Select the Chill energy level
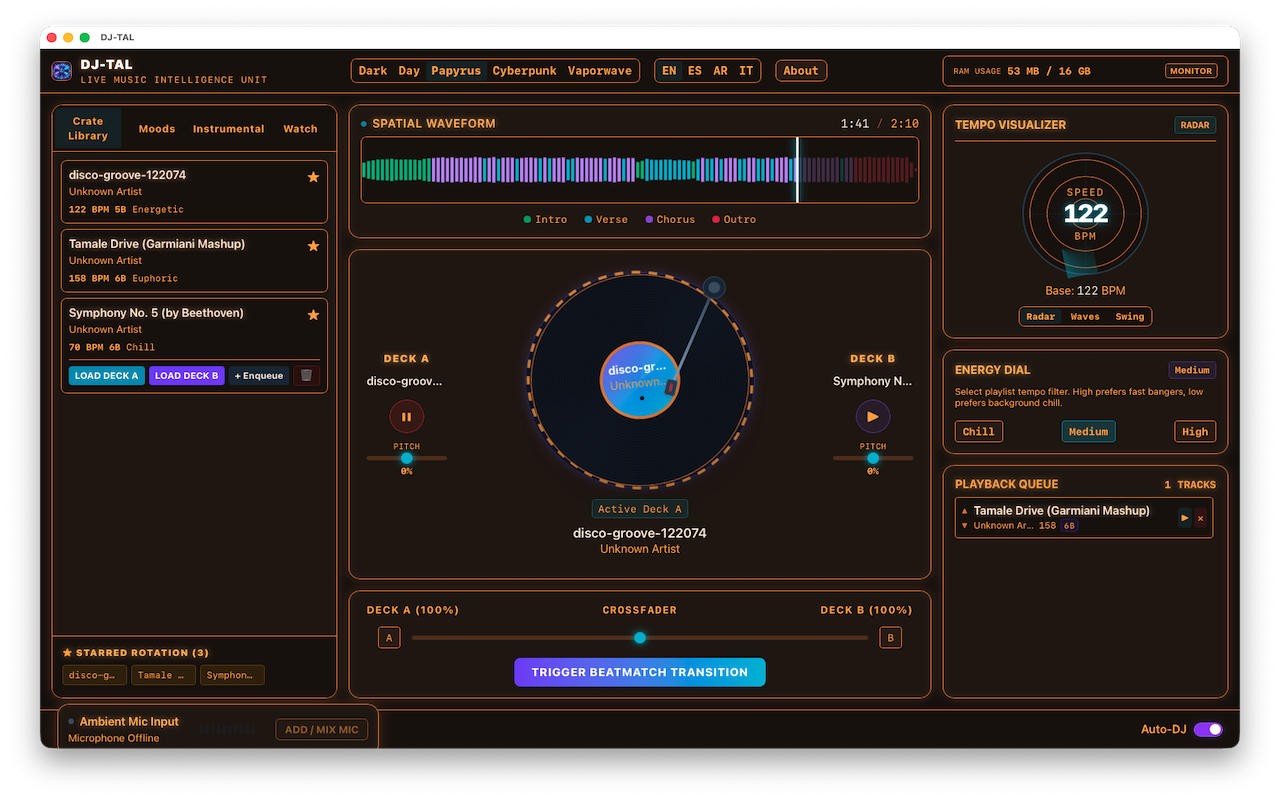 (979, 432)
